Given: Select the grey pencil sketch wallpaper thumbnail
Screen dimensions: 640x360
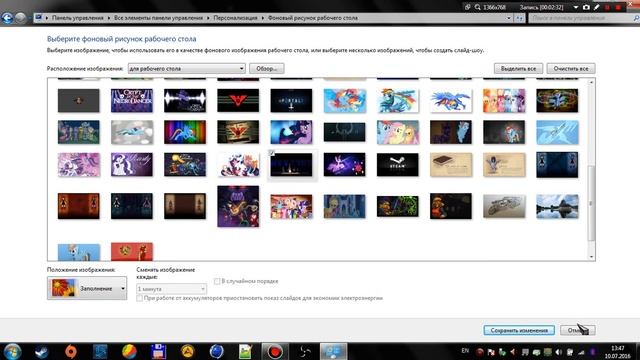Looking at the screenshot, I should 504,206.
